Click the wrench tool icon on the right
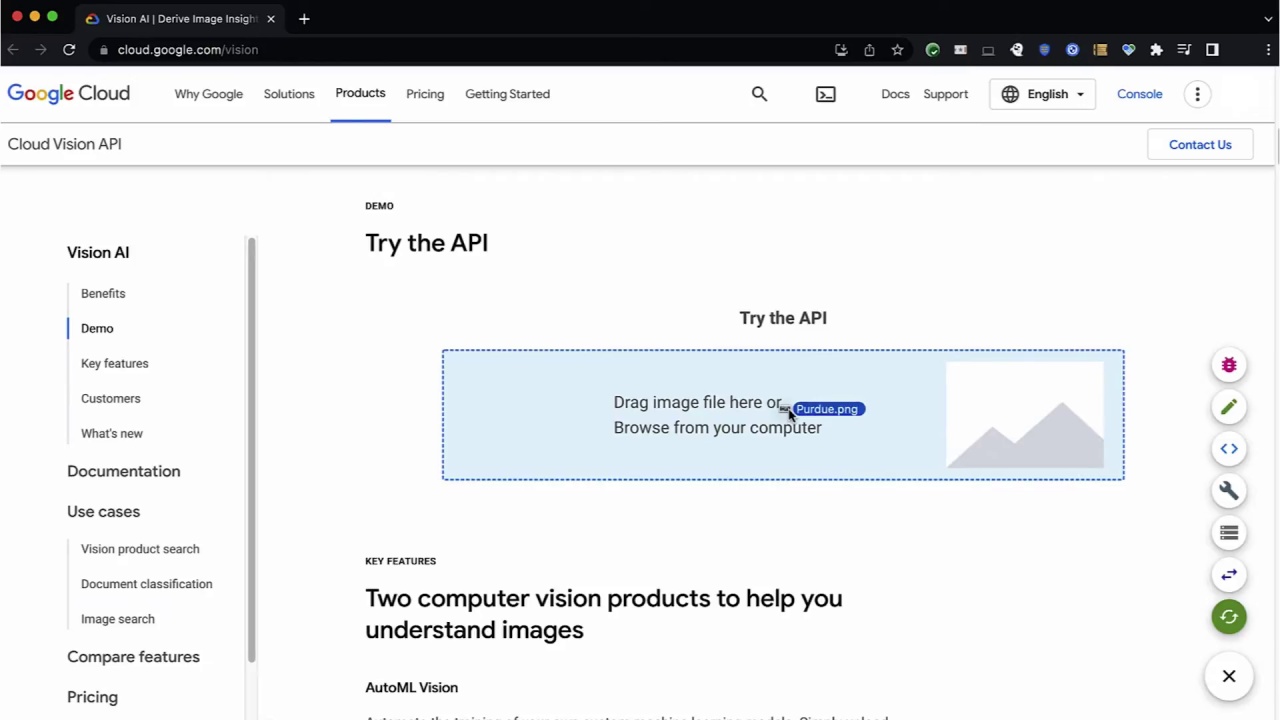1280x720 pixels. pos(1229,490)
